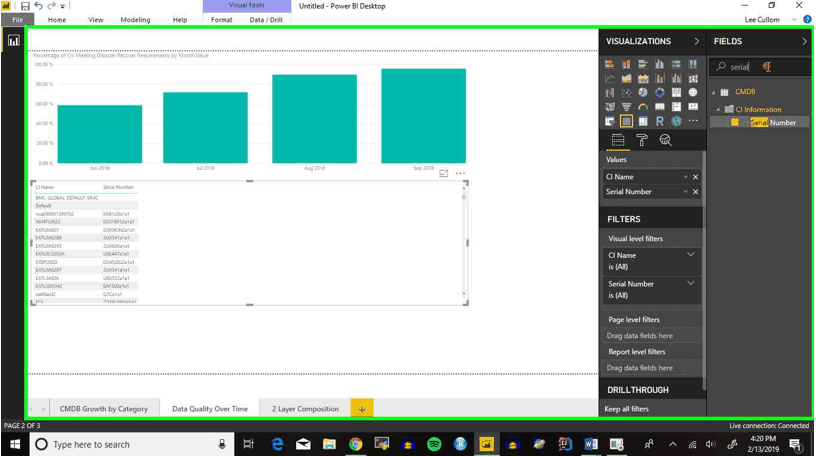
Task: Collapse the Visualizations pane
Action: click(697, 41)
